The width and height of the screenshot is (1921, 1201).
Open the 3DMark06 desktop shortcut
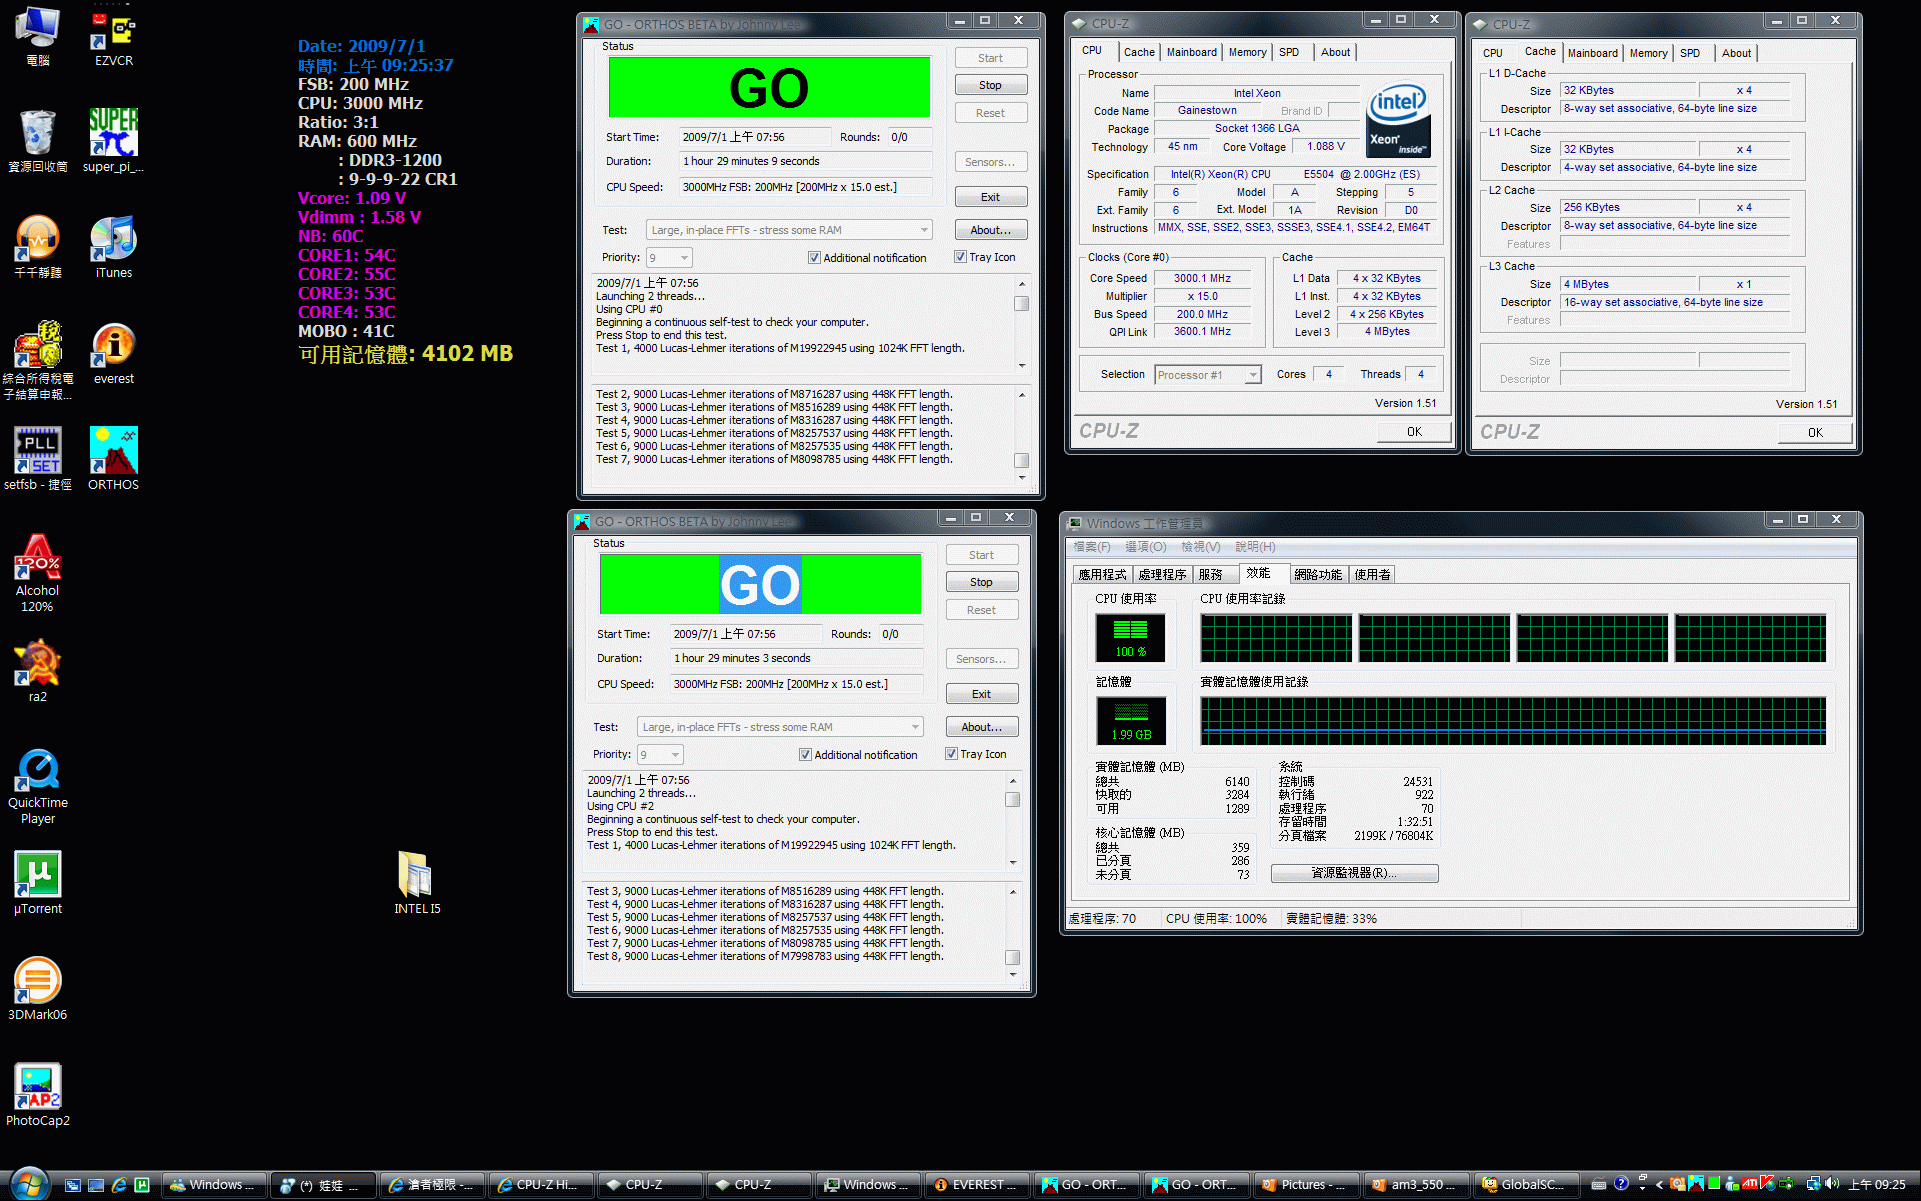[x=38, y=988]
